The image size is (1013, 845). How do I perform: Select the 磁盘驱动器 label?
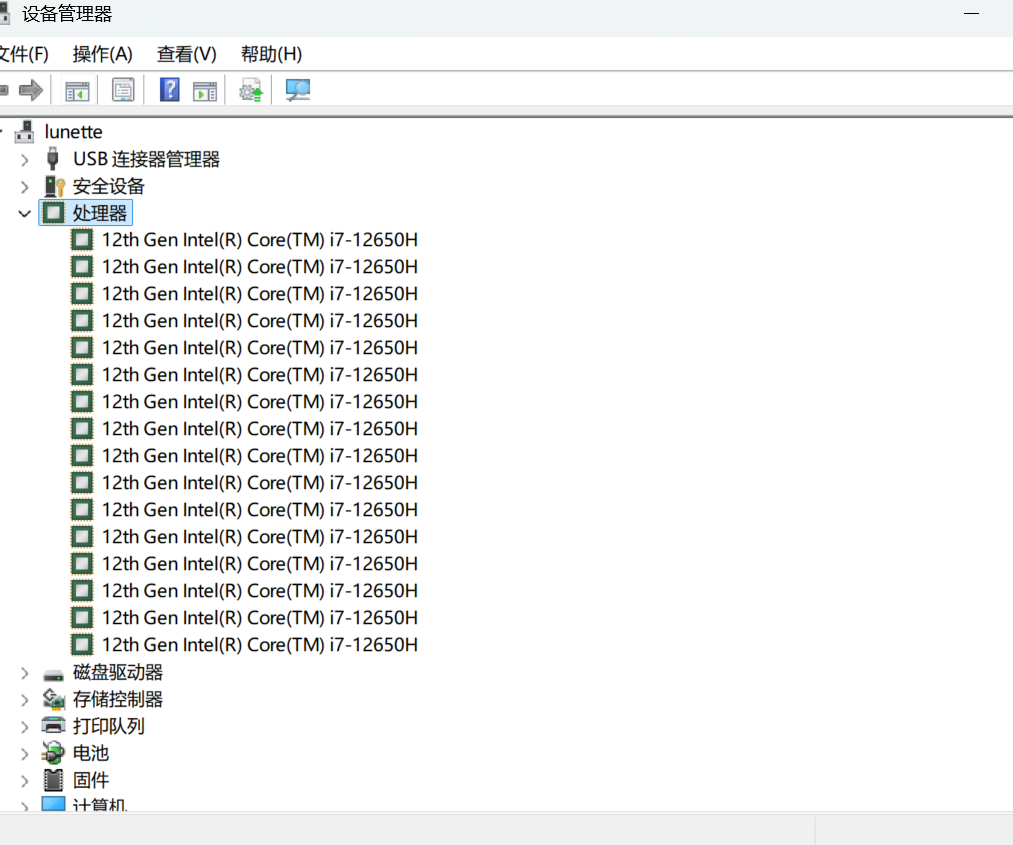(x=118, y=673)
